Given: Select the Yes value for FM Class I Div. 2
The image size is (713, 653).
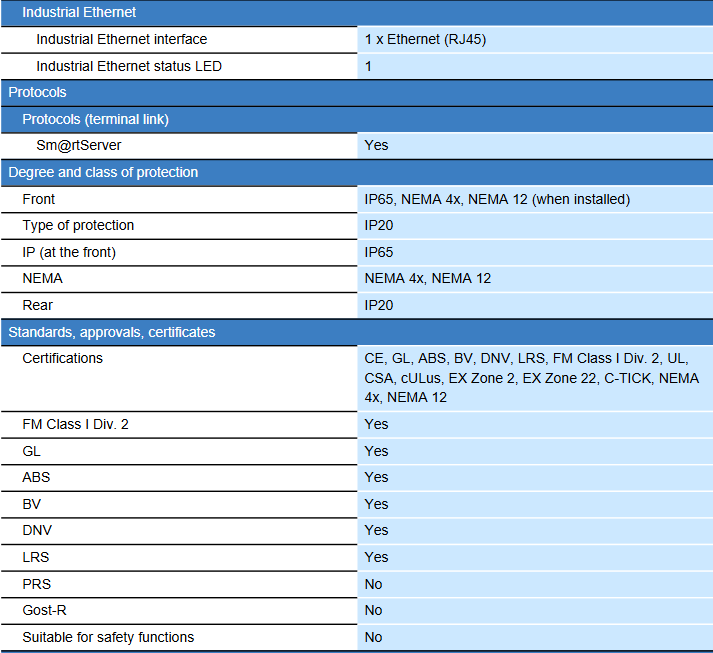Looking at the screenshot, I should pos(377,424).
